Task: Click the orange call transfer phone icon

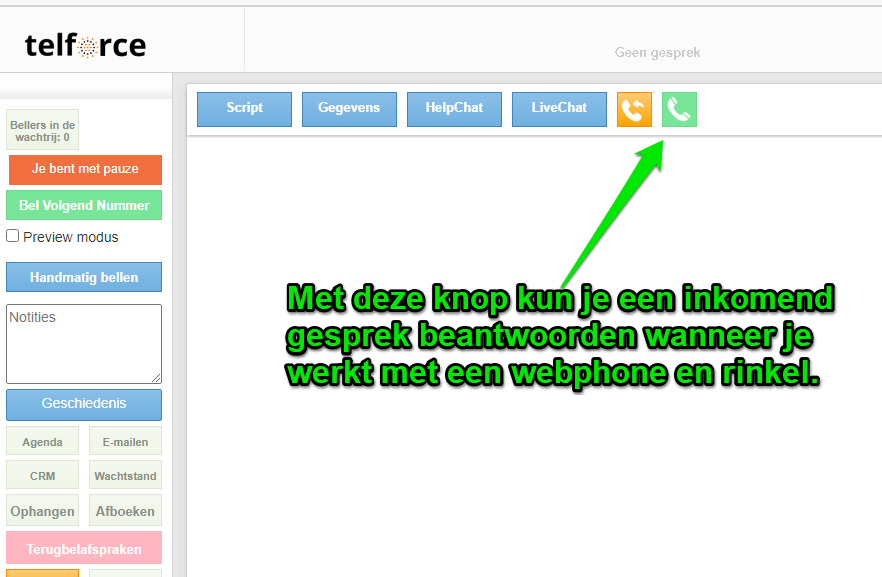Action: 634,109
